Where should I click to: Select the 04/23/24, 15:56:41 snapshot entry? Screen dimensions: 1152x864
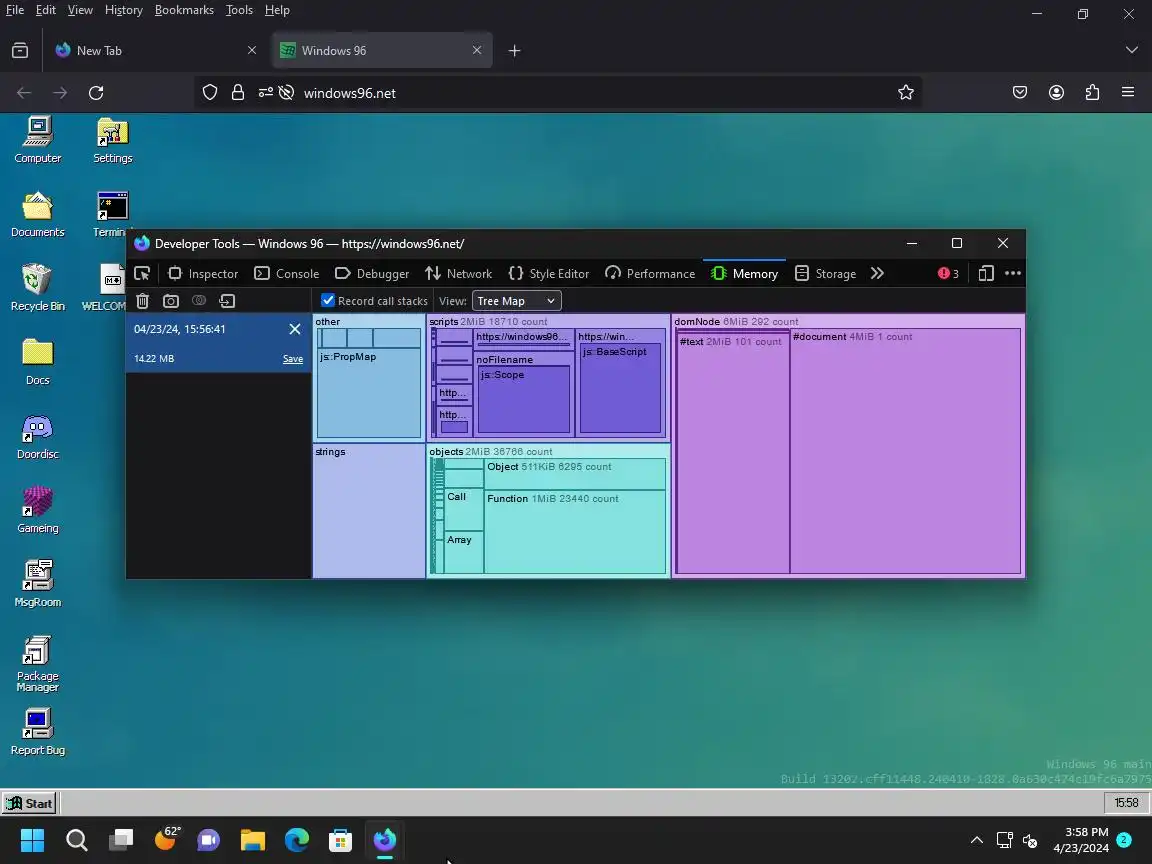tap(219, 343)
